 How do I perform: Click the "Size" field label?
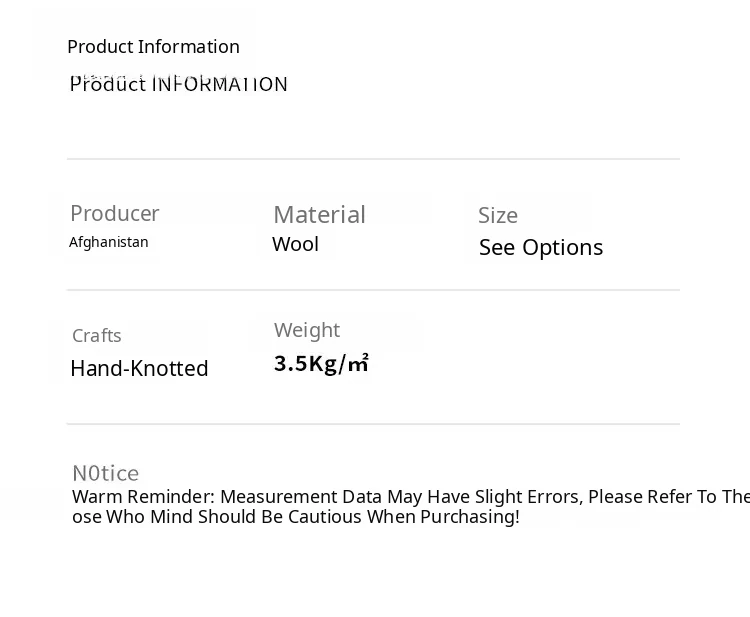click(x=497, y=216)
